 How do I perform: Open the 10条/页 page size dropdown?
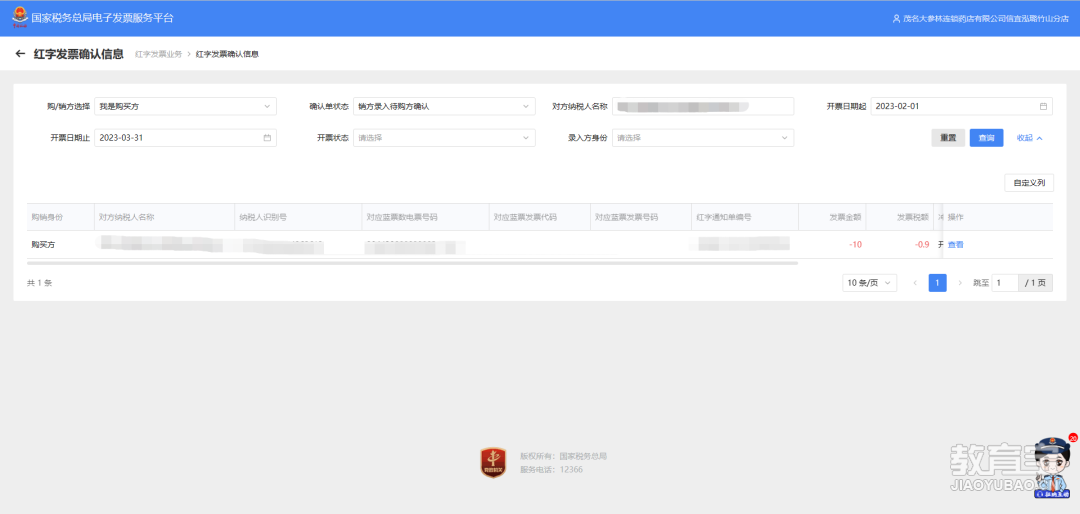[869, 282]
